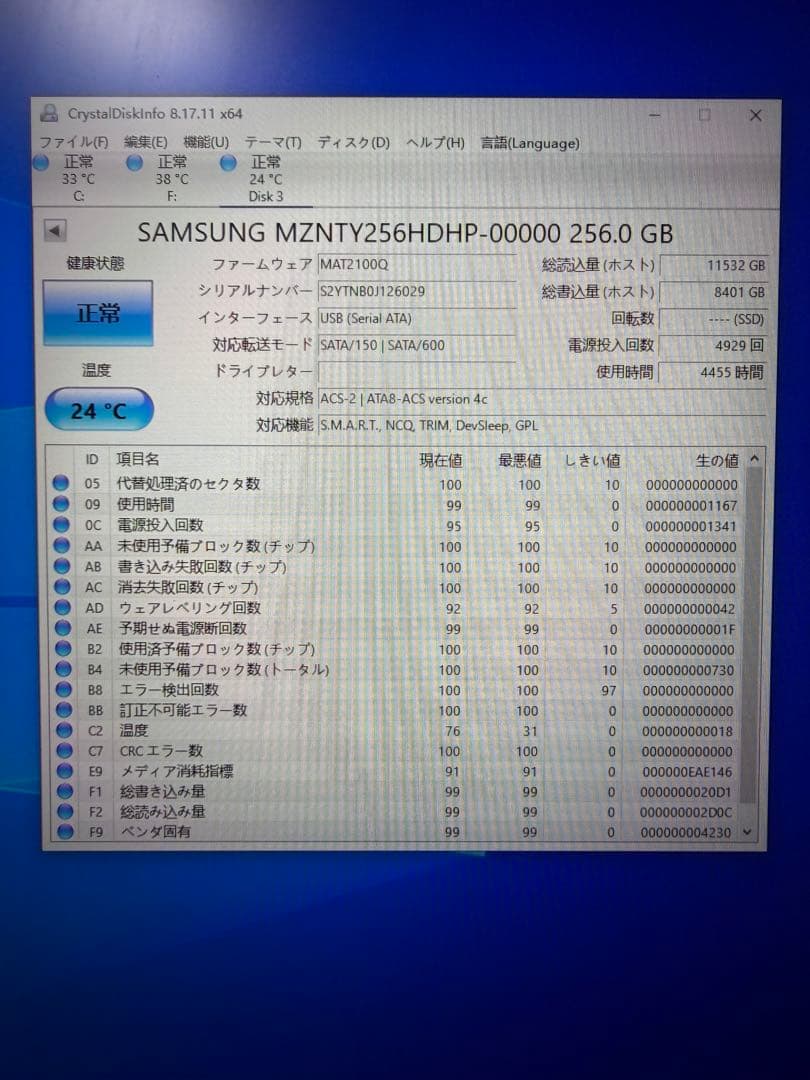The image size is (810, 1080).
Task: Click the standard field ACS-2 | ATA8-ACS version 4c
Action: [542, 399]
